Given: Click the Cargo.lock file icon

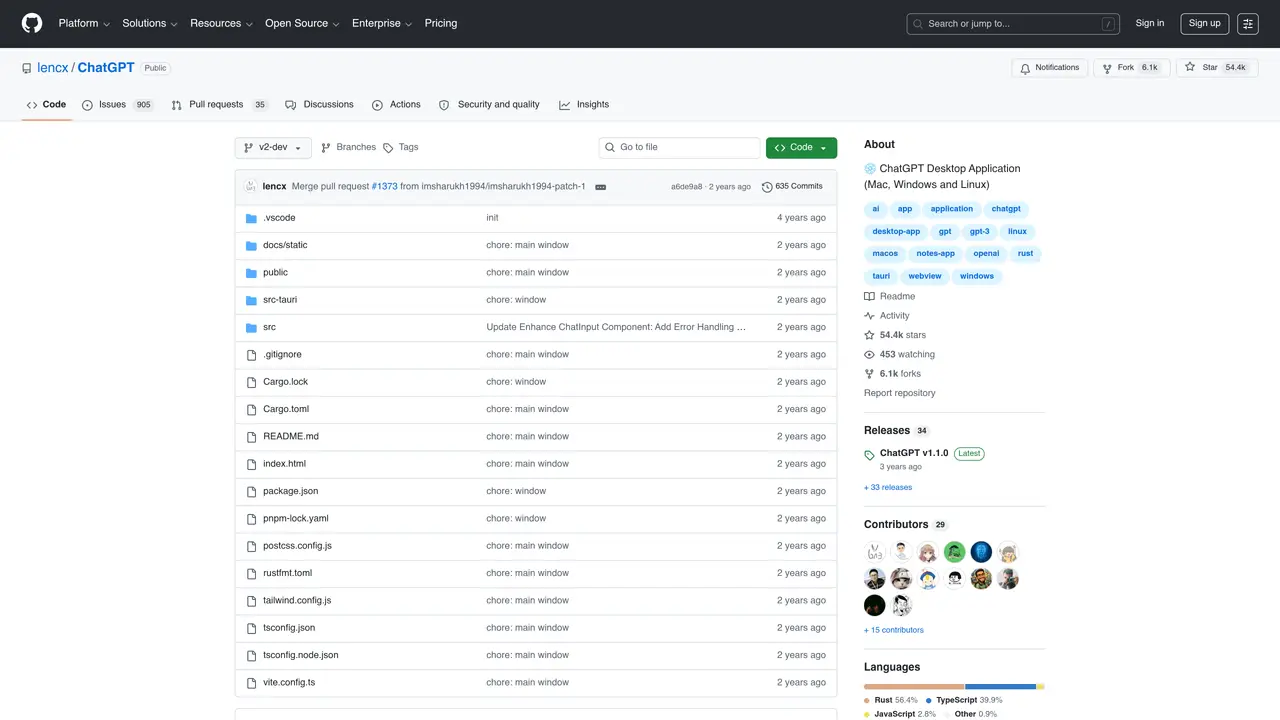Looking at the screenshot, I should coord(252,382).
